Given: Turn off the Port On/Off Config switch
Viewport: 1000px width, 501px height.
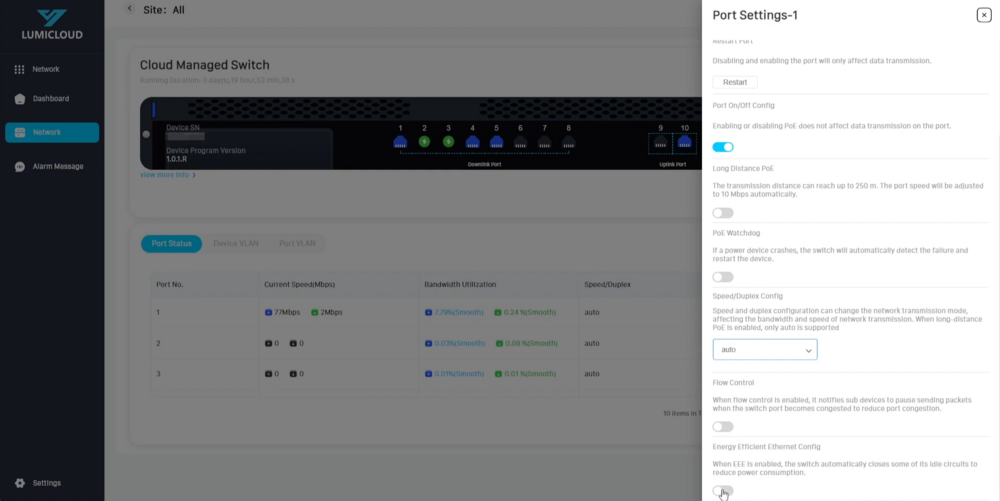Looking at the screenshot, I should [723, 147].
